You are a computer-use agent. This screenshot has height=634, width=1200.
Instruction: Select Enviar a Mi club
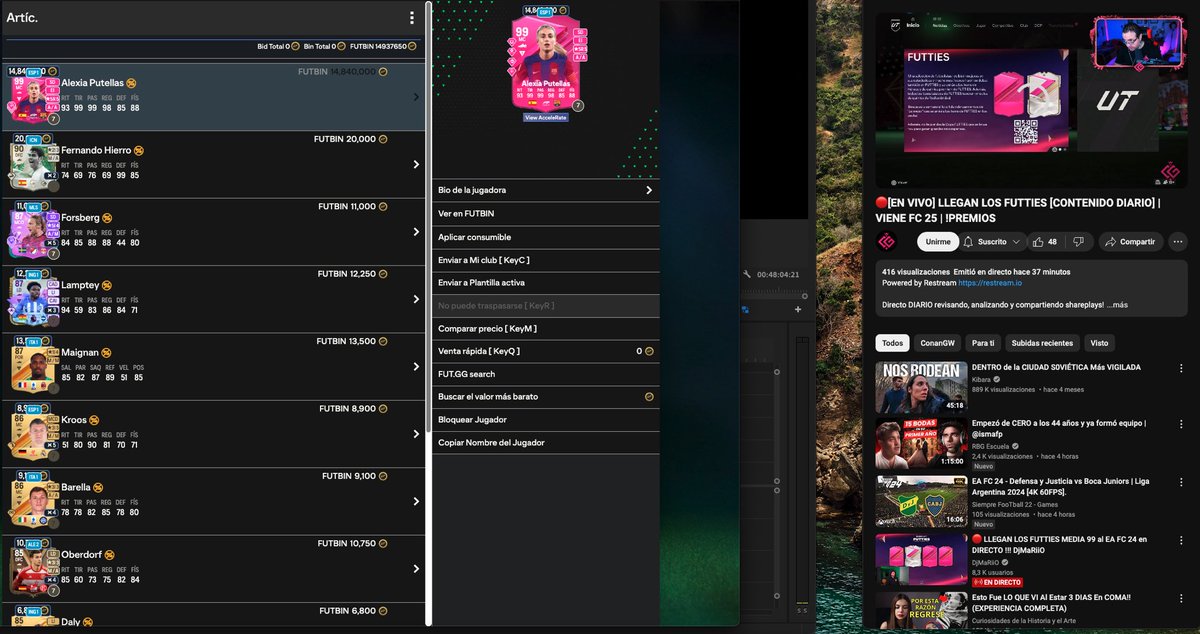pos(546,260)
